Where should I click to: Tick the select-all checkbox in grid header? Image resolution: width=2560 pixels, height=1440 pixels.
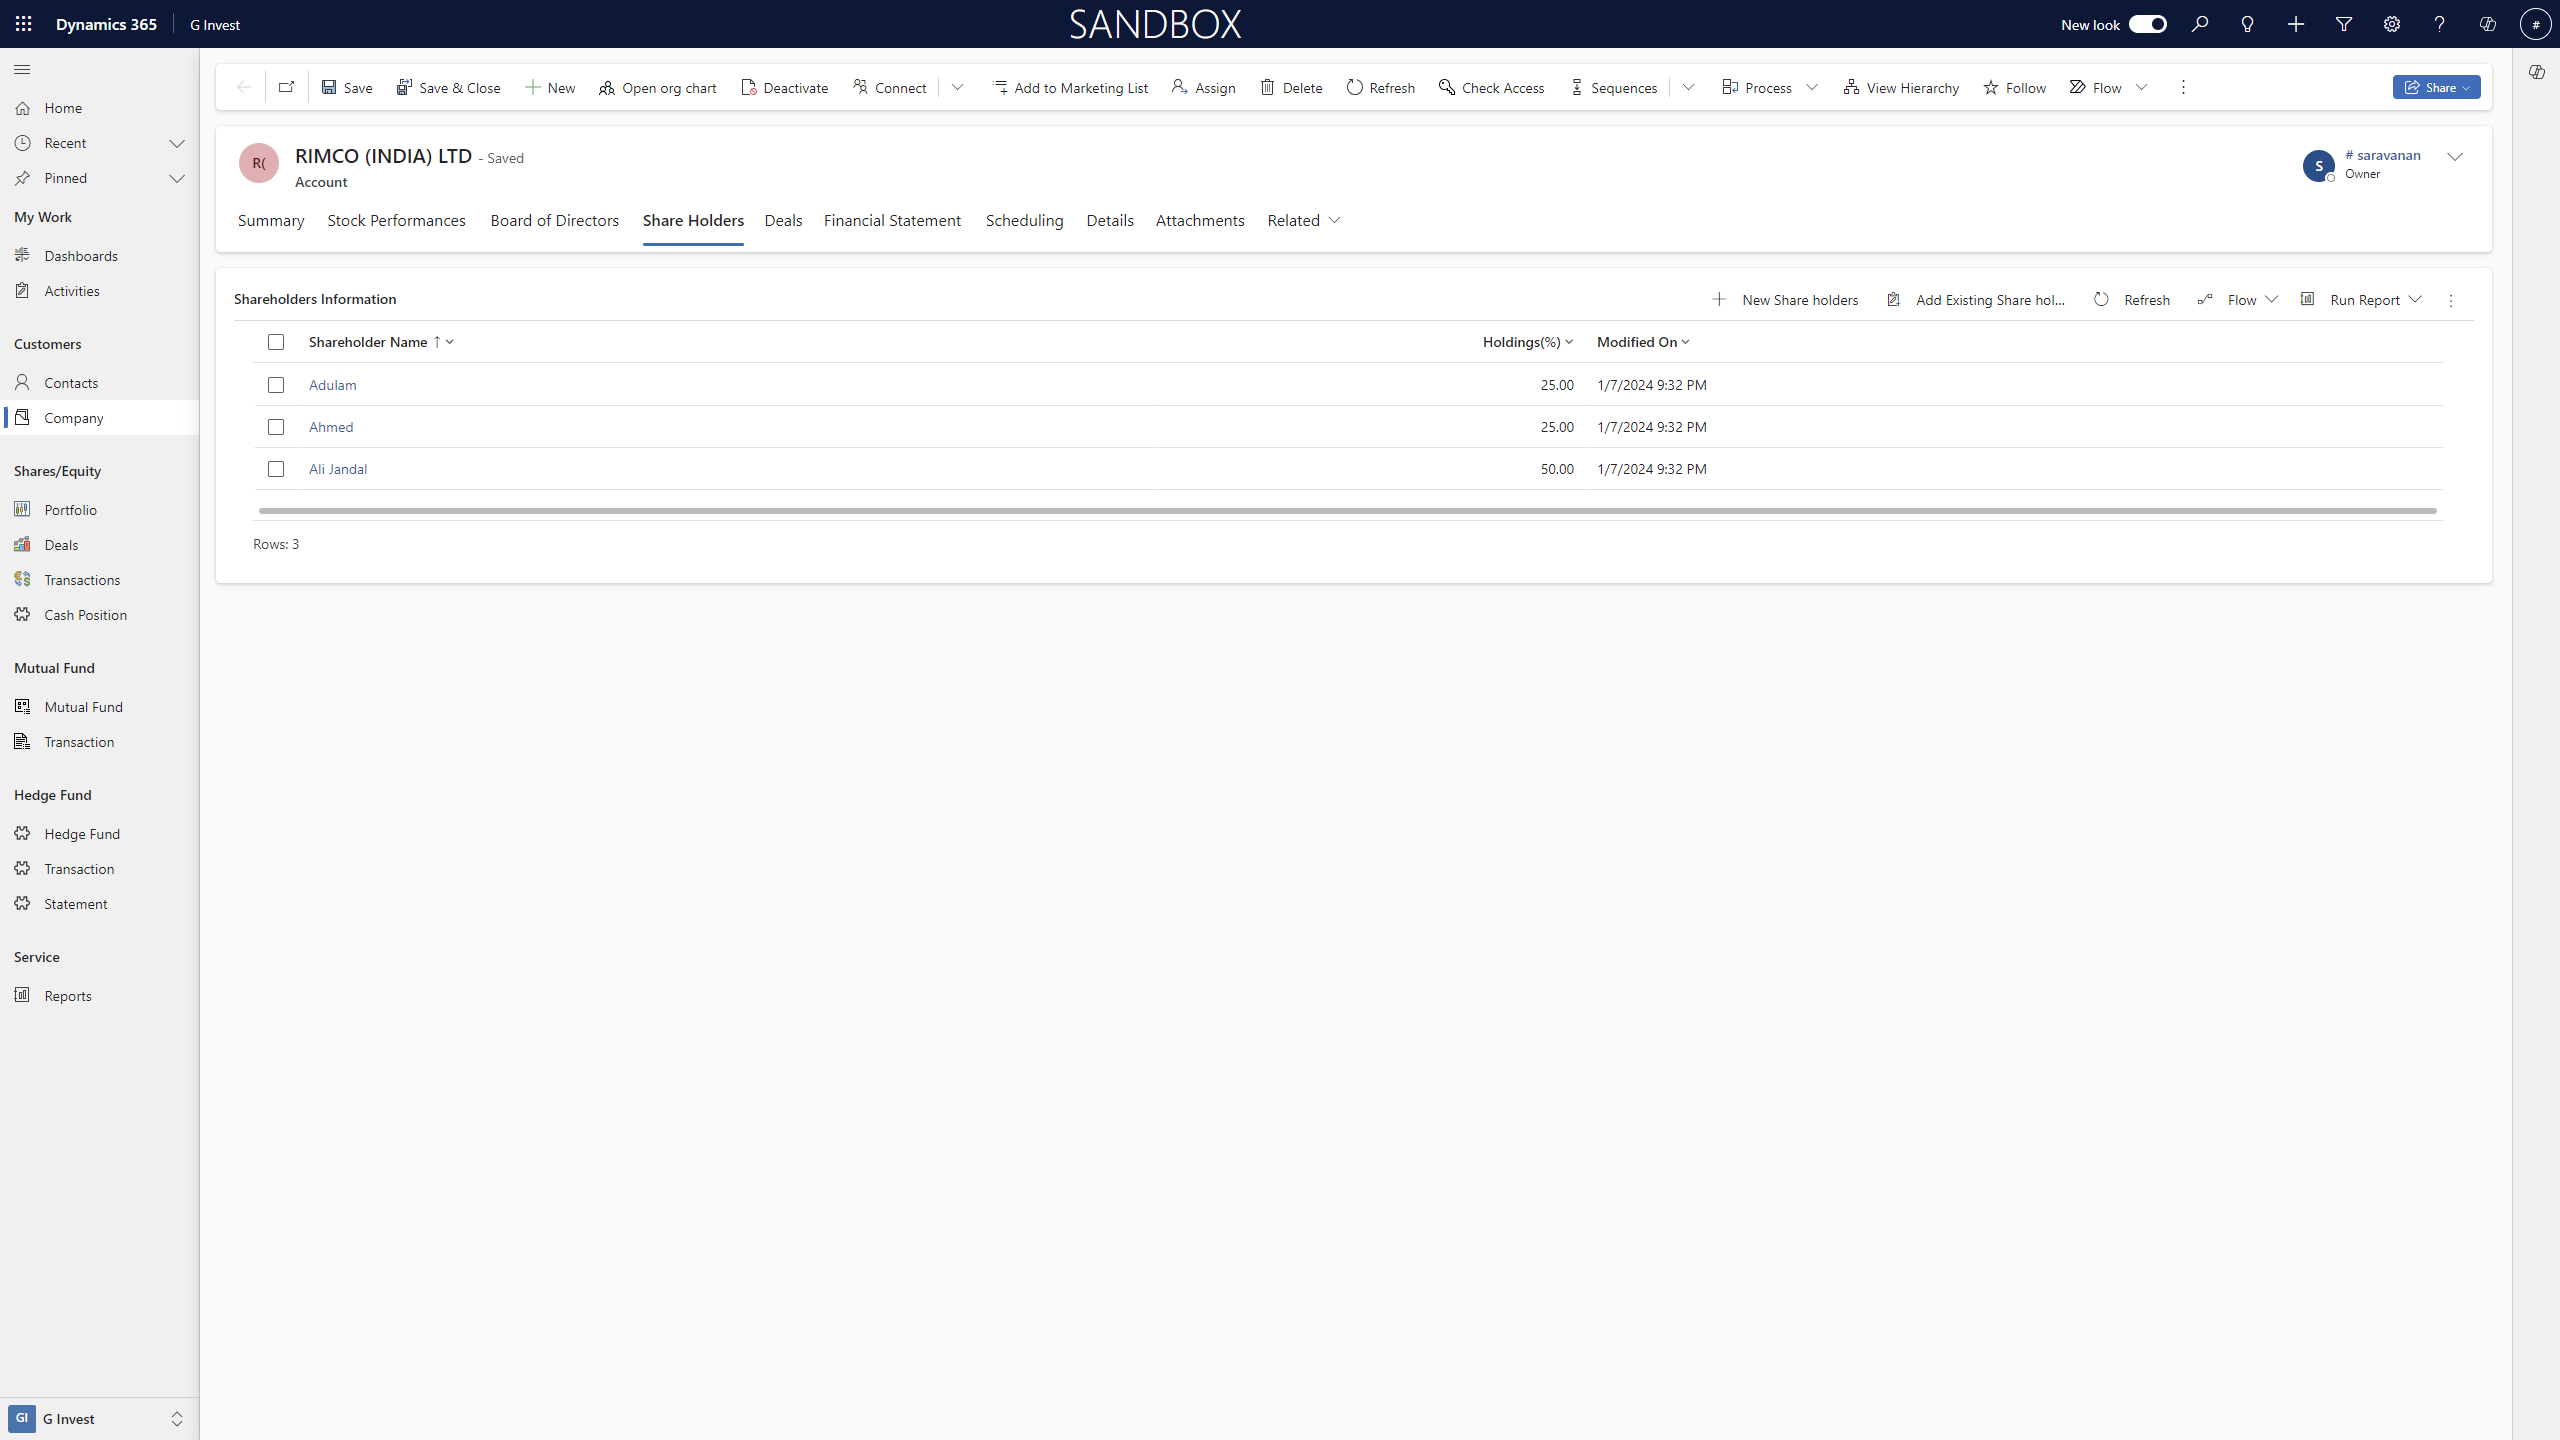[276, 342]
